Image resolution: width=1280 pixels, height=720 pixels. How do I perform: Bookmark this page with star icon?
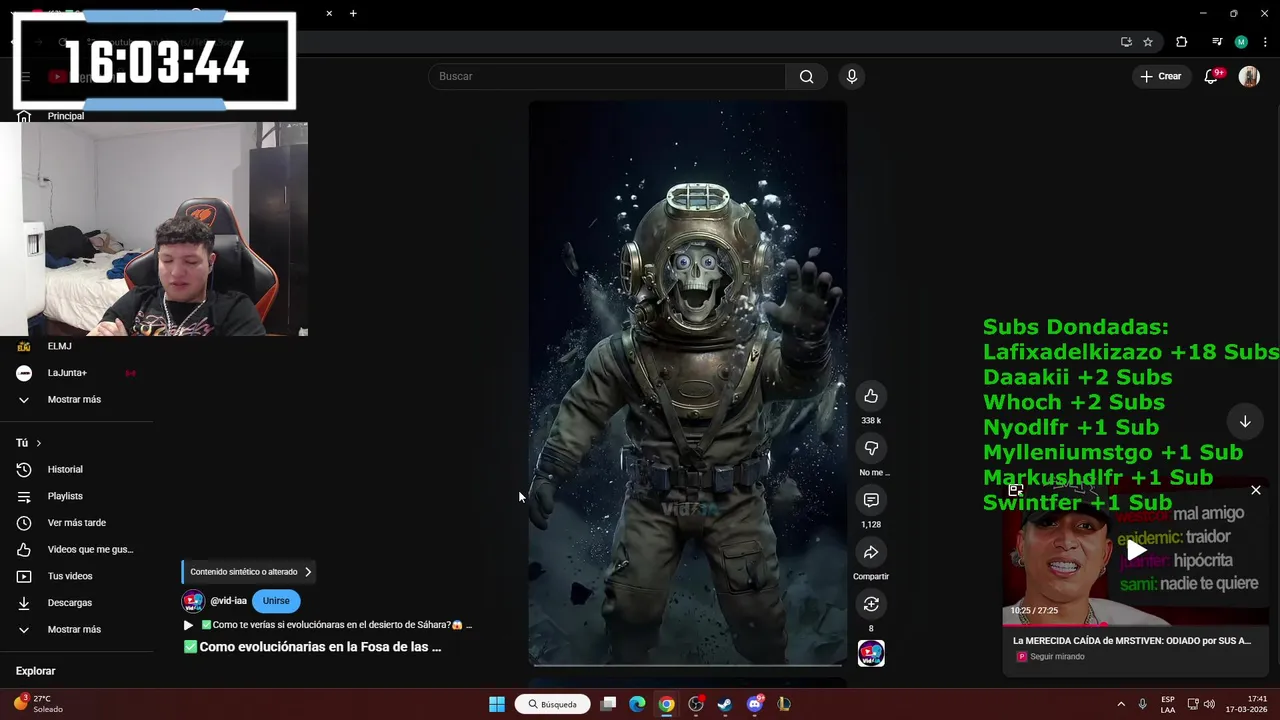click(x=1148, y=42)
